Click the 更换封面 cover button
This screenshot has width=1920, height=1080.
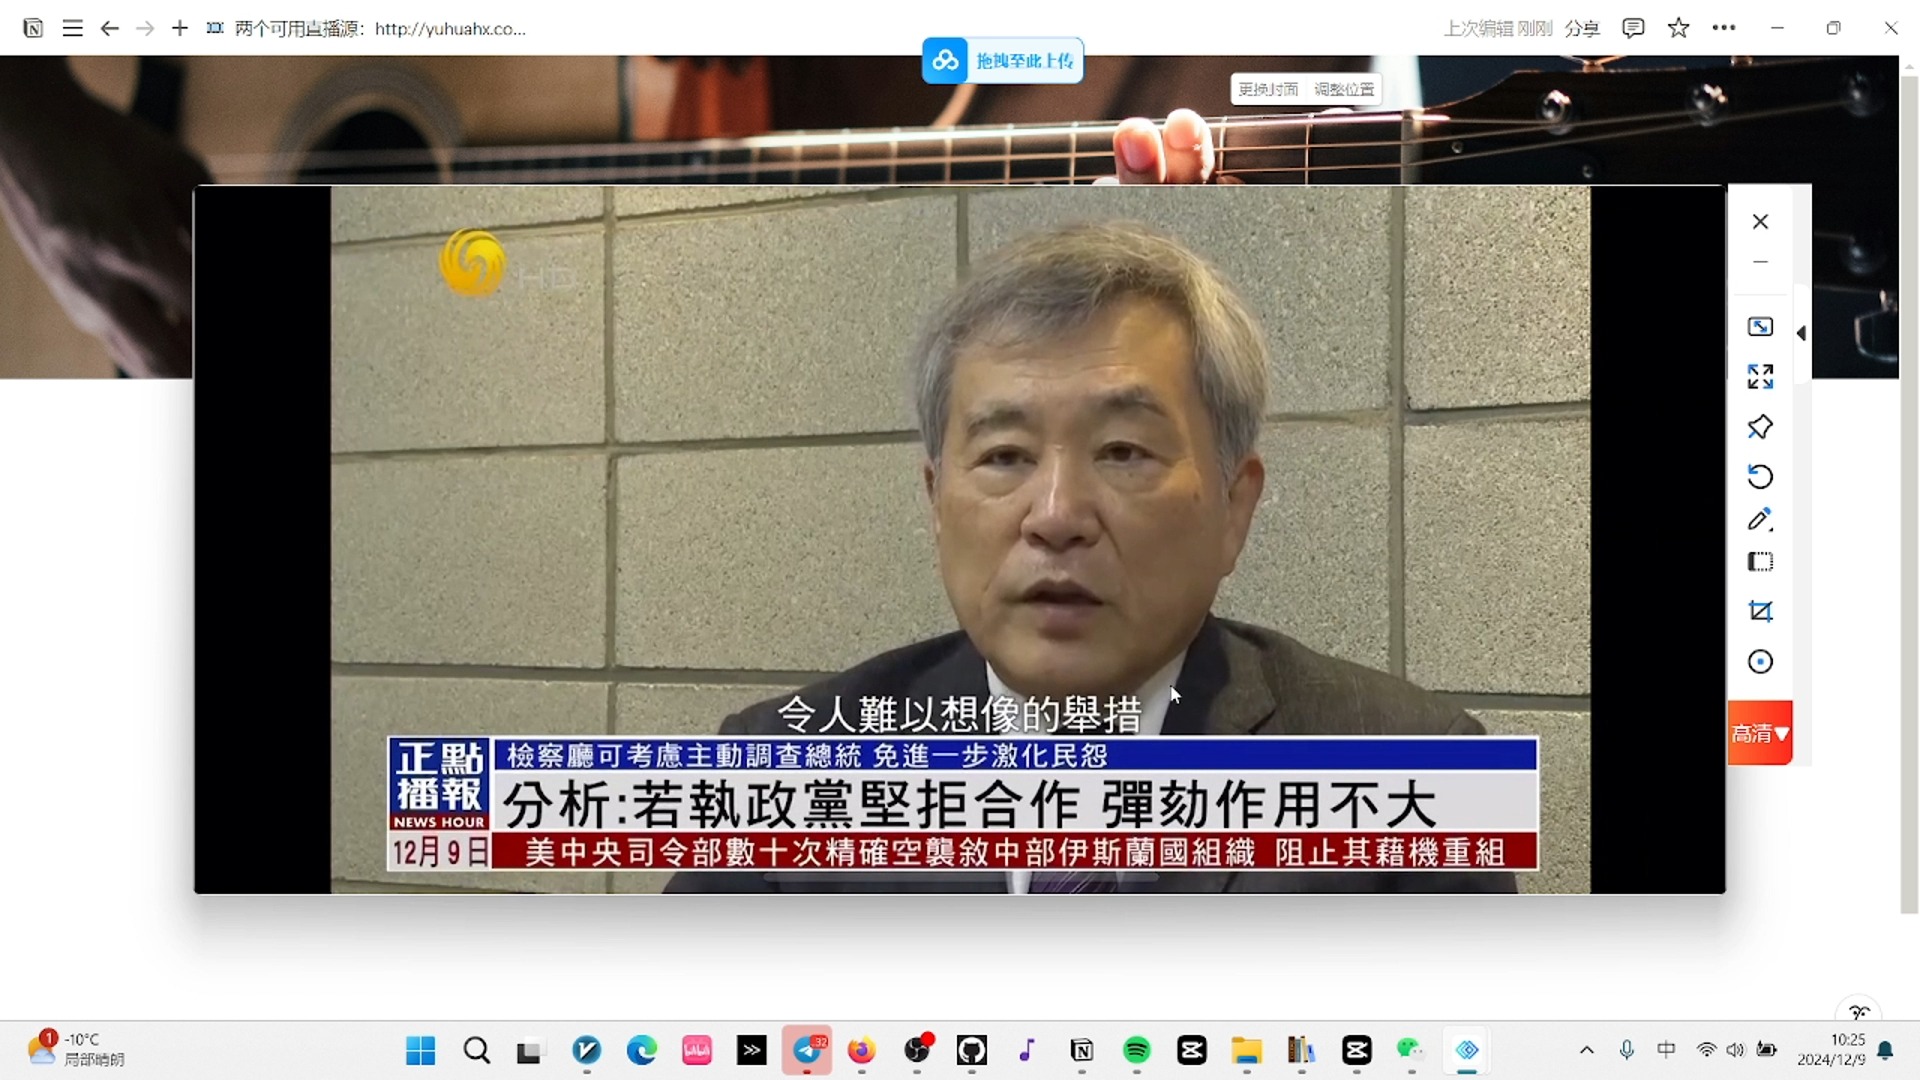1268,89
